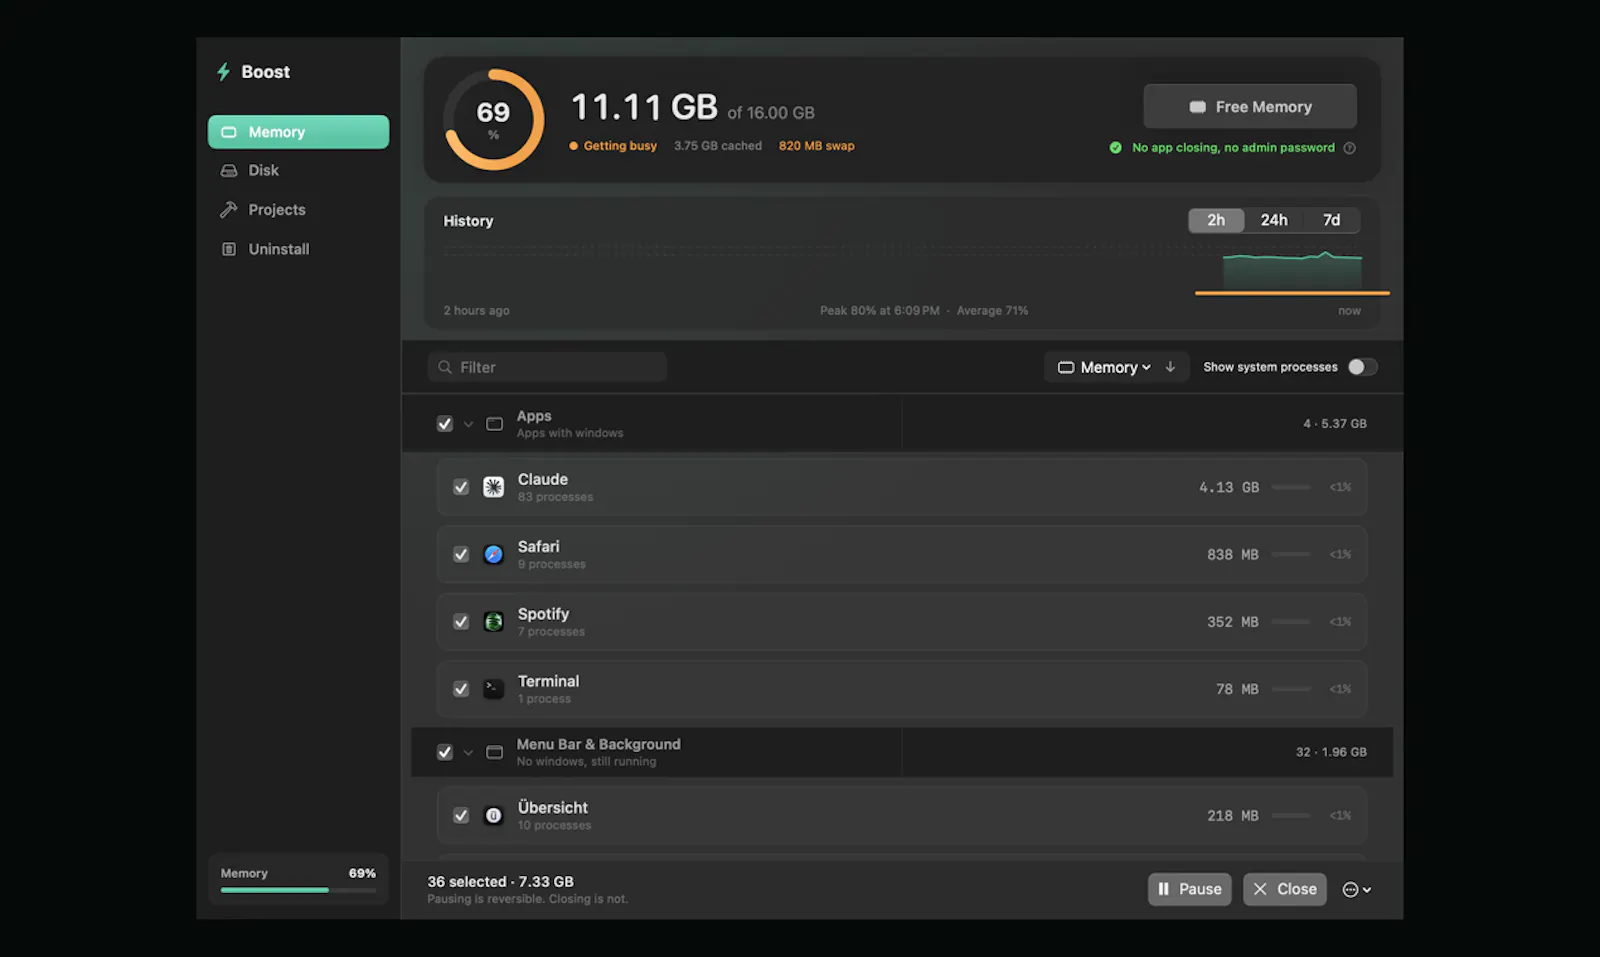
Task: Click the sidebar Memory 69% progress bar
Action: tap(298, 890)
